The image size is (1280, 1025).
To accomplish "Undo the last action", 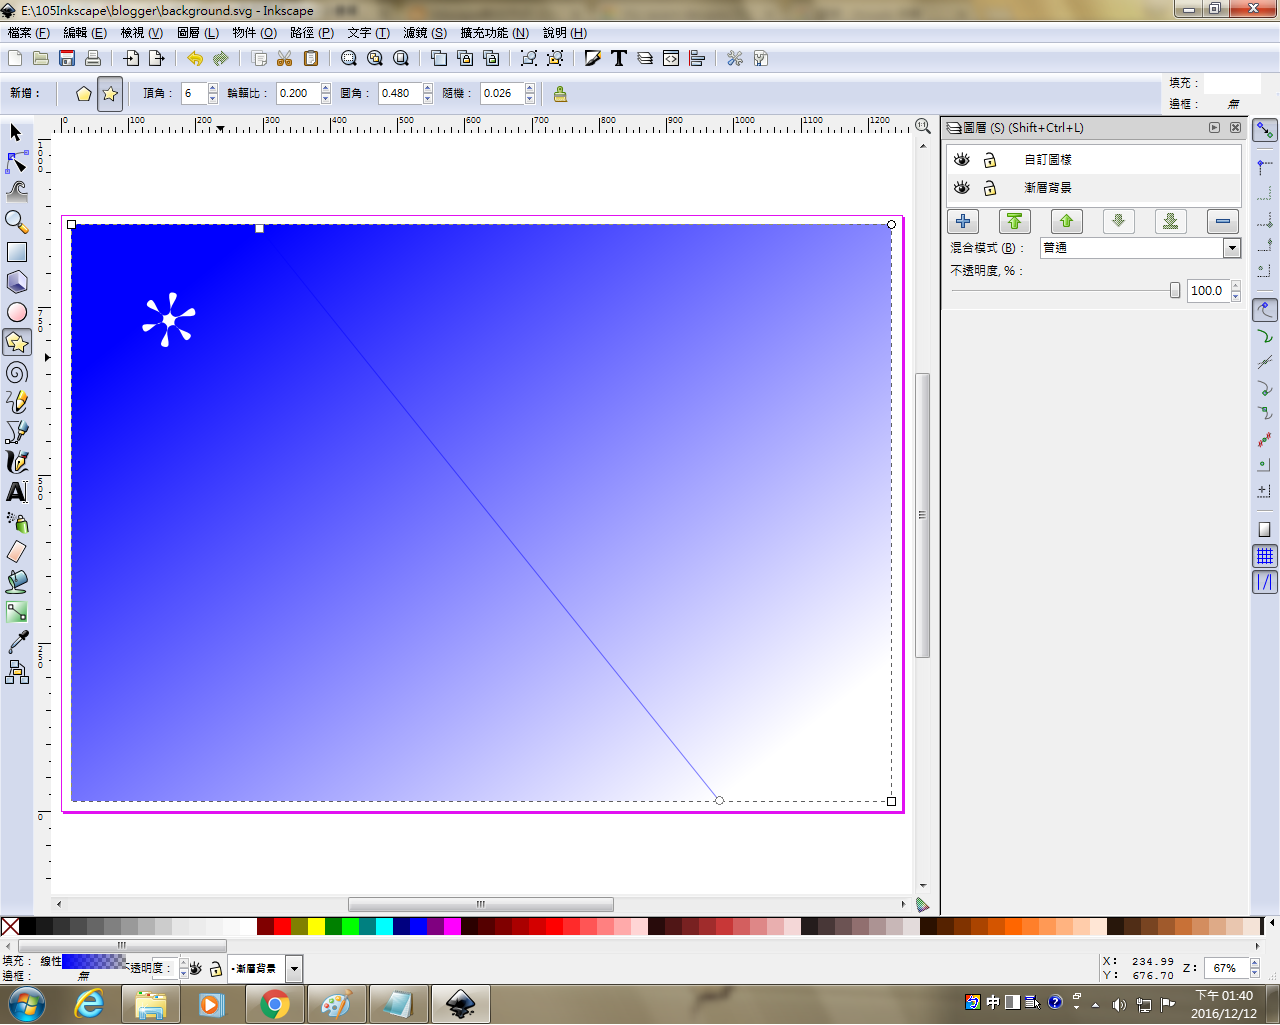I will click(x=195, y=58).
